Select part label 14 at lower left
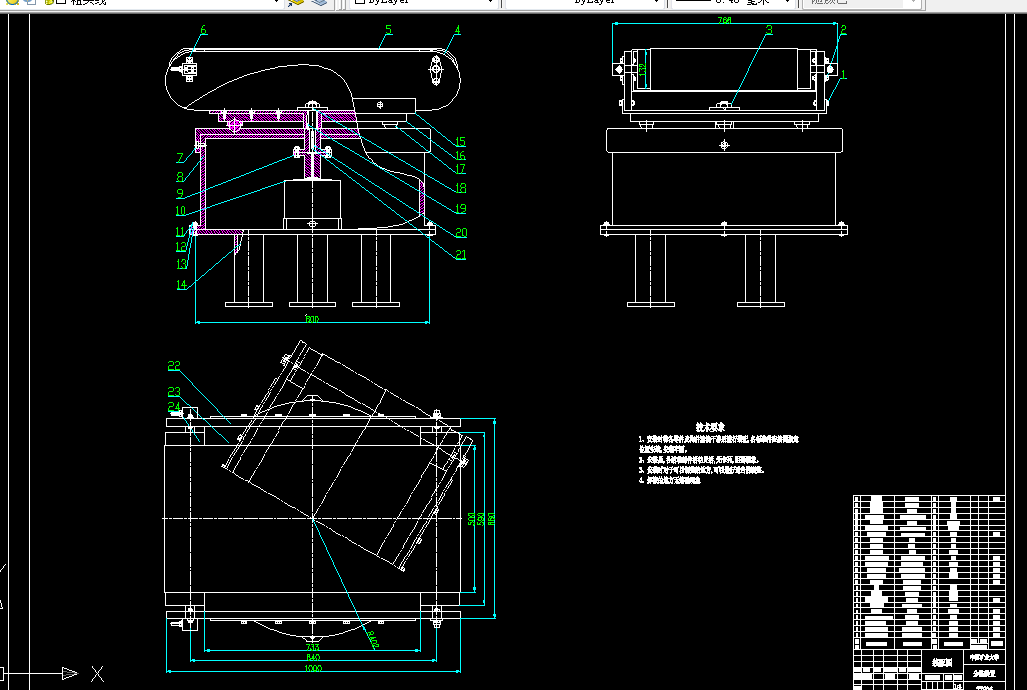Viewport: 1027px width, 690px height. [x=181, y=285]
